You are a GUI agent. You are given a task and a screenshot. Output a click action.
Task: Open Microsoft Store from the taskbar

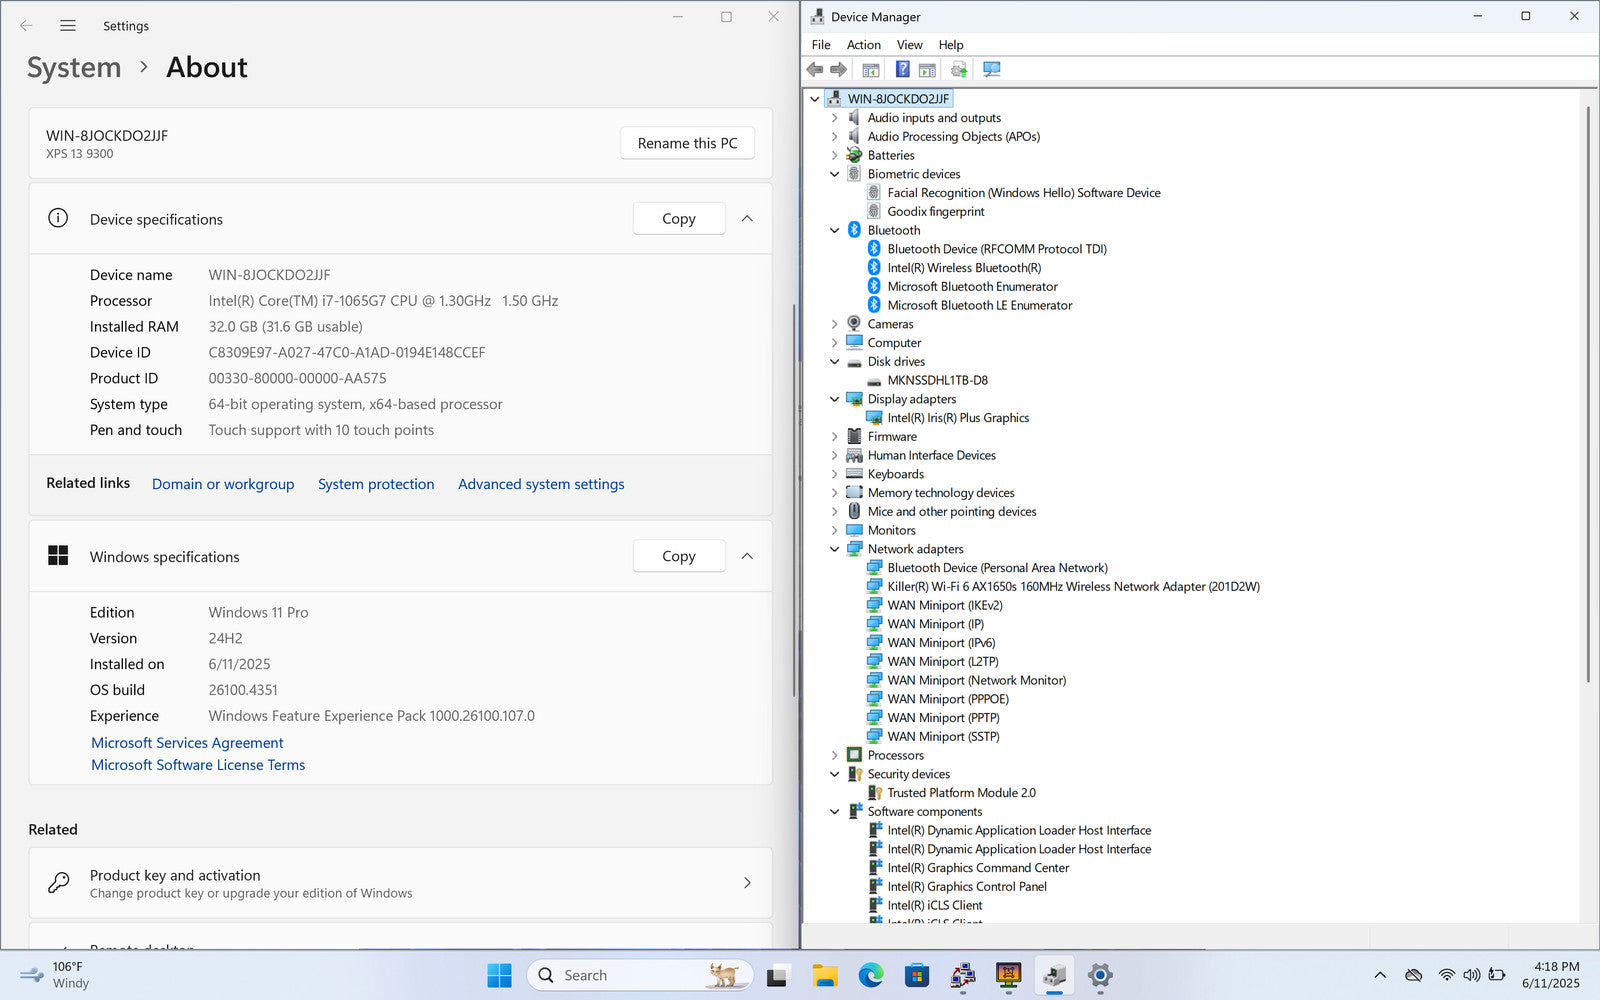pos(917,975)
